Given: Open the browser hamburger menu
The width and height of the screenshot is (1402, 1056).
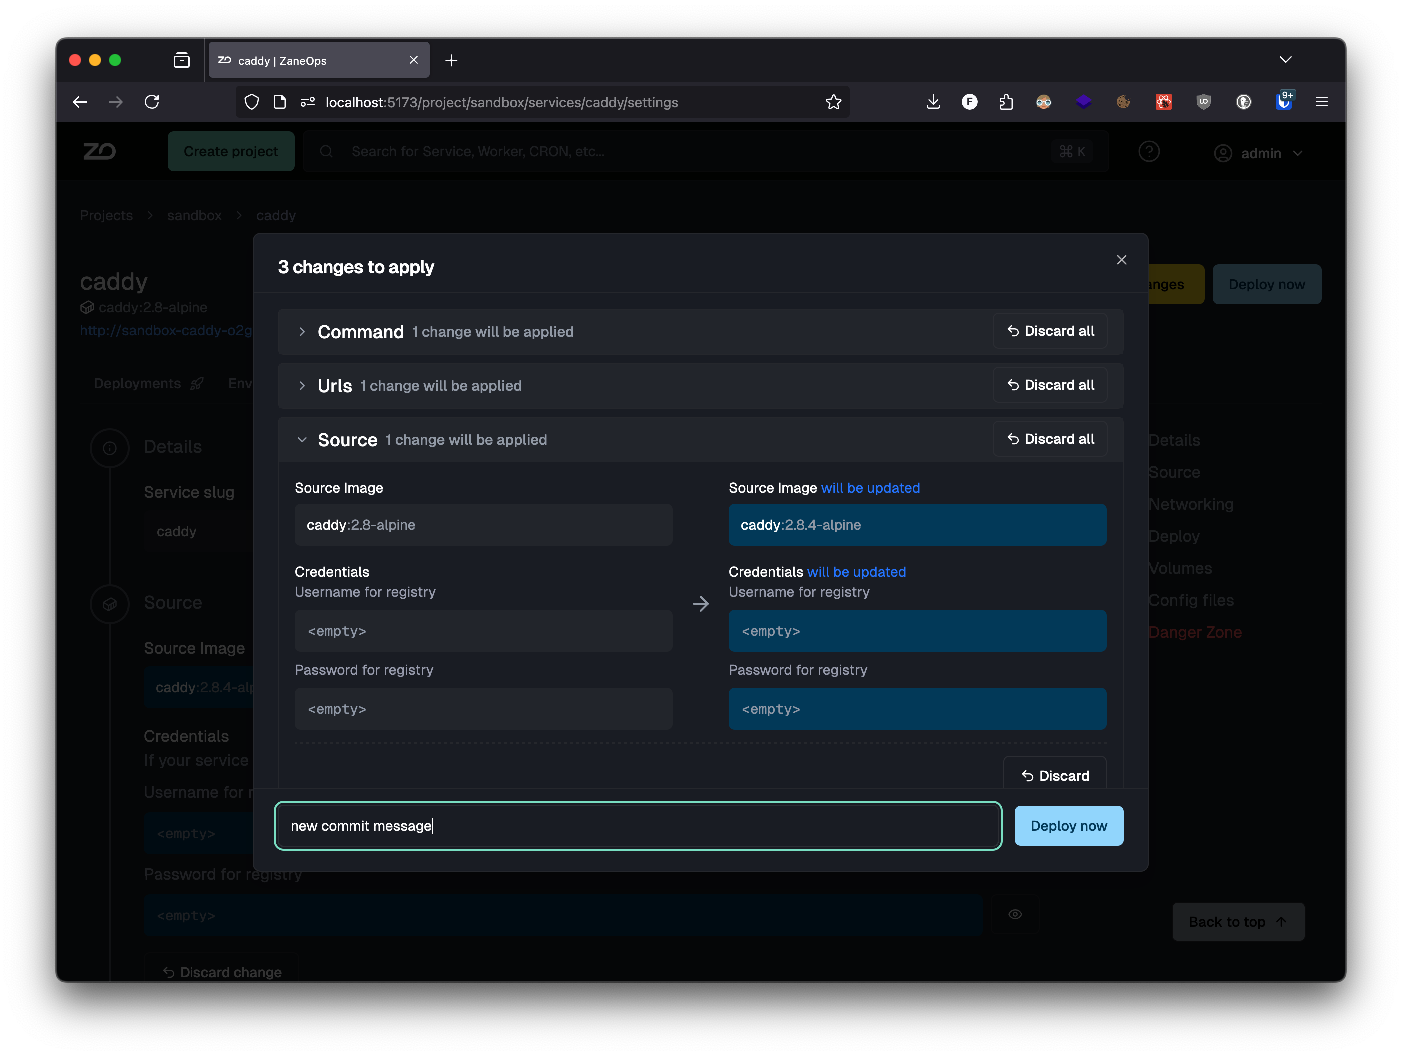Looking at the screenshot, I should pos(1321,102).
